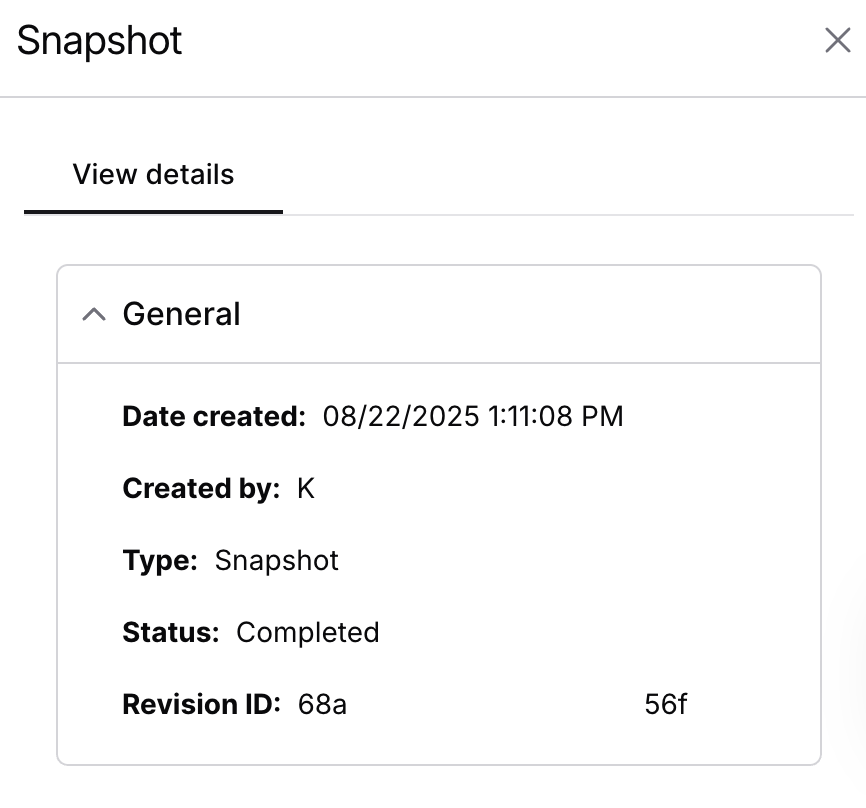The height and width of the screenshot is (808, 866).
Task: Select the 1:11:08 PM creation time
Action: point(556,416)
